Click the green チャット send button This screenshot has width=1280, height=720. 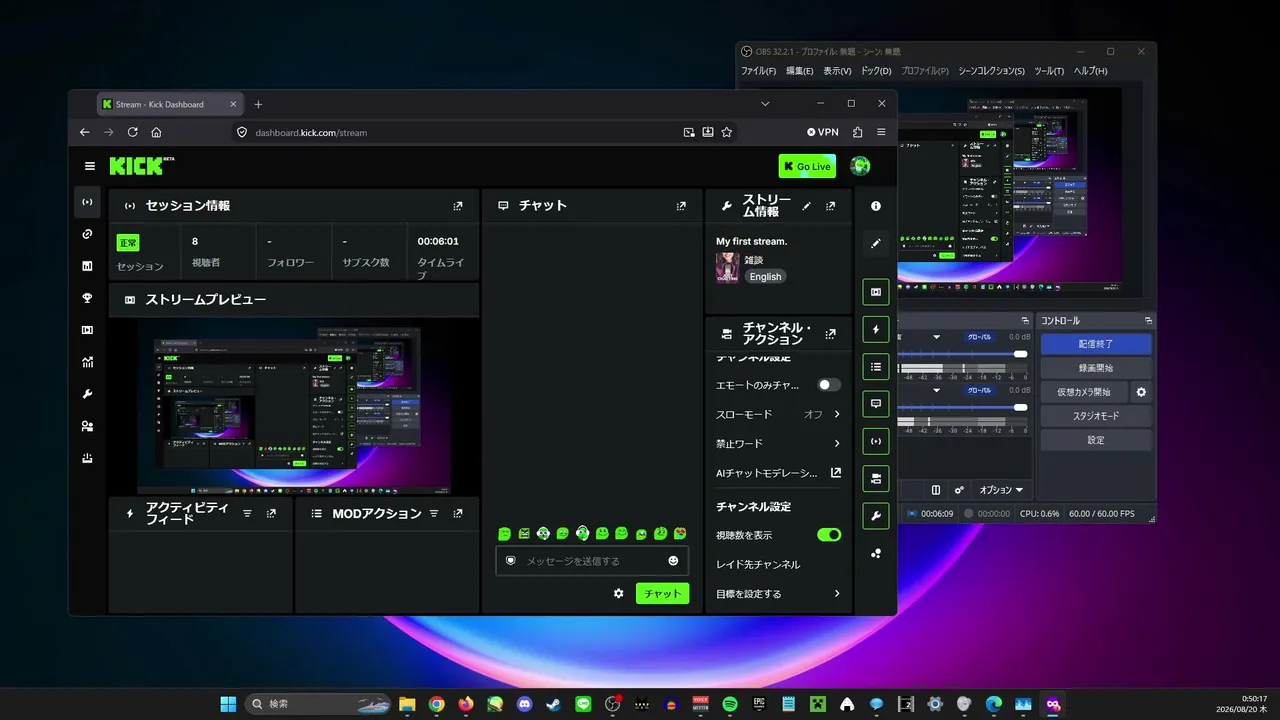[x=662, y=593]
